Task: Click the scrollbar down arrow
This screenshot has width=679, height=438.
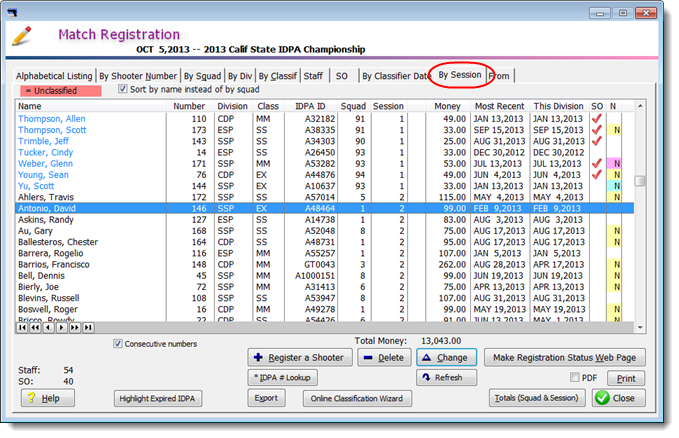Action: pyautogui.click(x=640, y=328)
